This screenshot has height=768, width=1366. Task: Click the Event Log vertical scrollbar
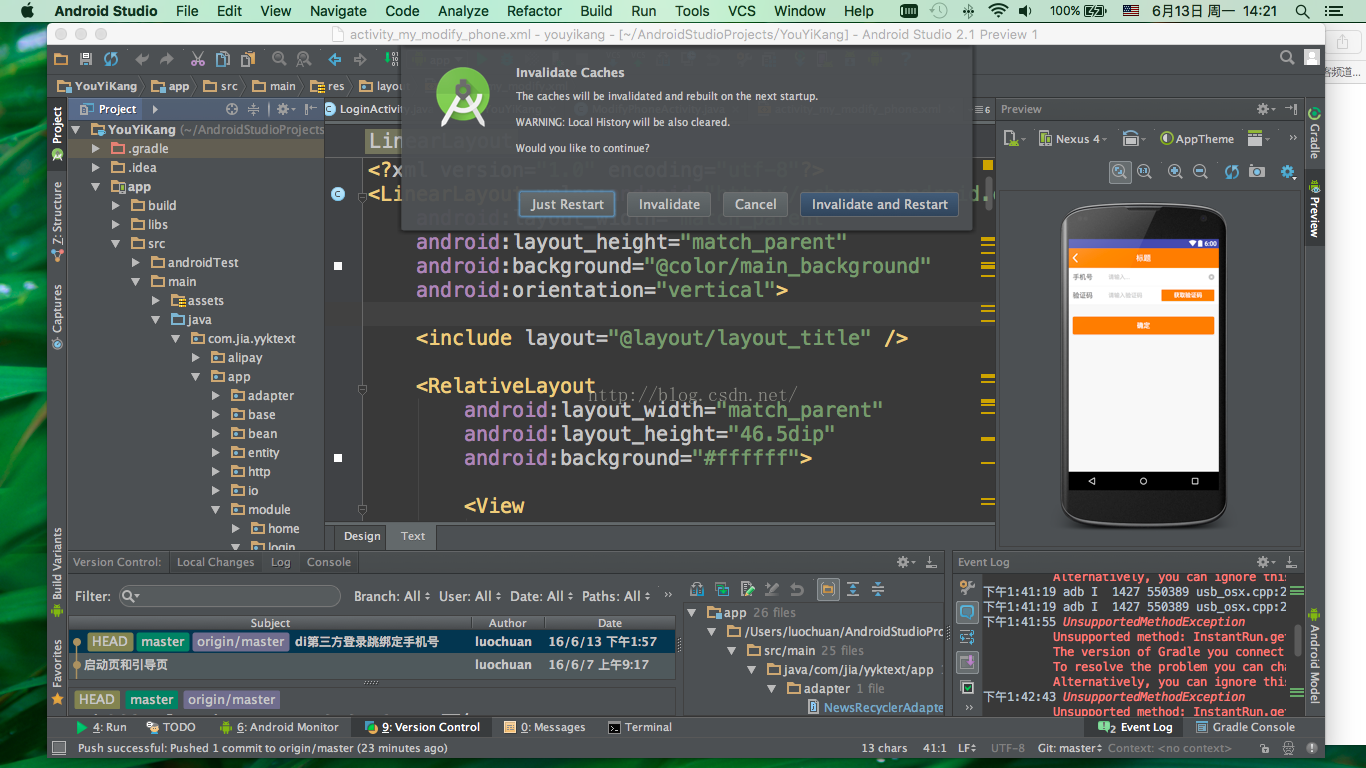[x=1299, y=640]
